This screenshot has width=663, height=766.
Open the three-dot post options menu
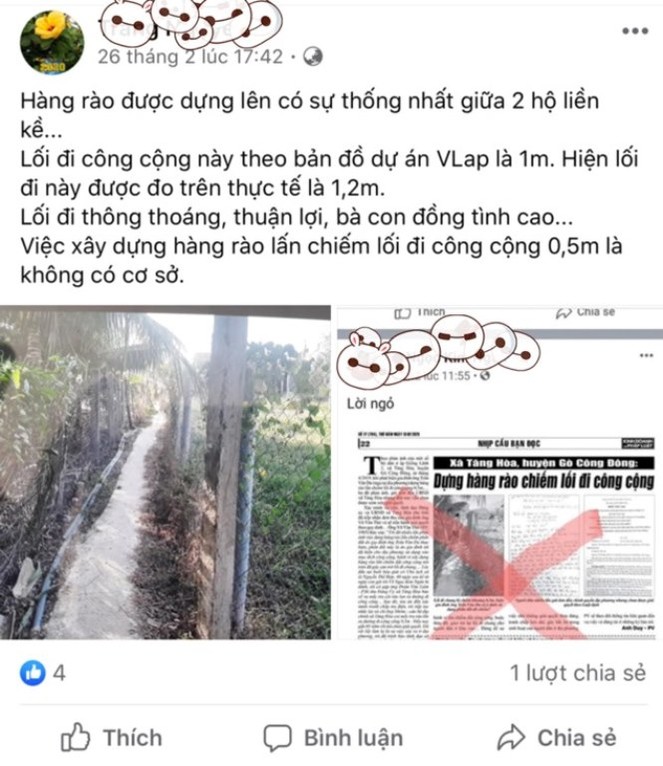coord(635,31)
